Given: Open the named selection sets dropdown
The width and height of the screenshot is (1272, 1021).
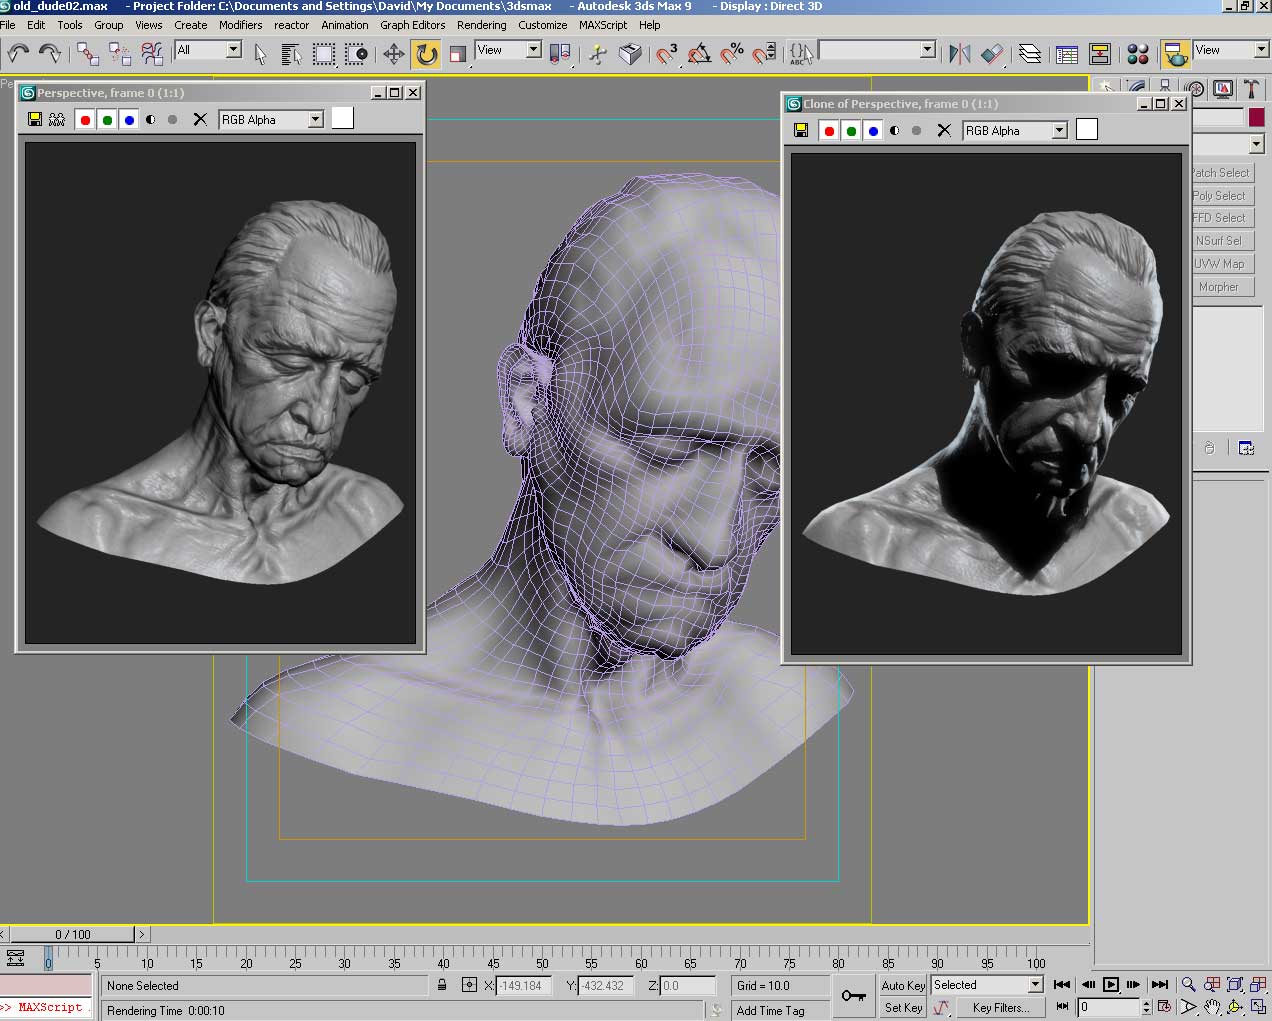Looking at the screenshot, I should point(877,49).
